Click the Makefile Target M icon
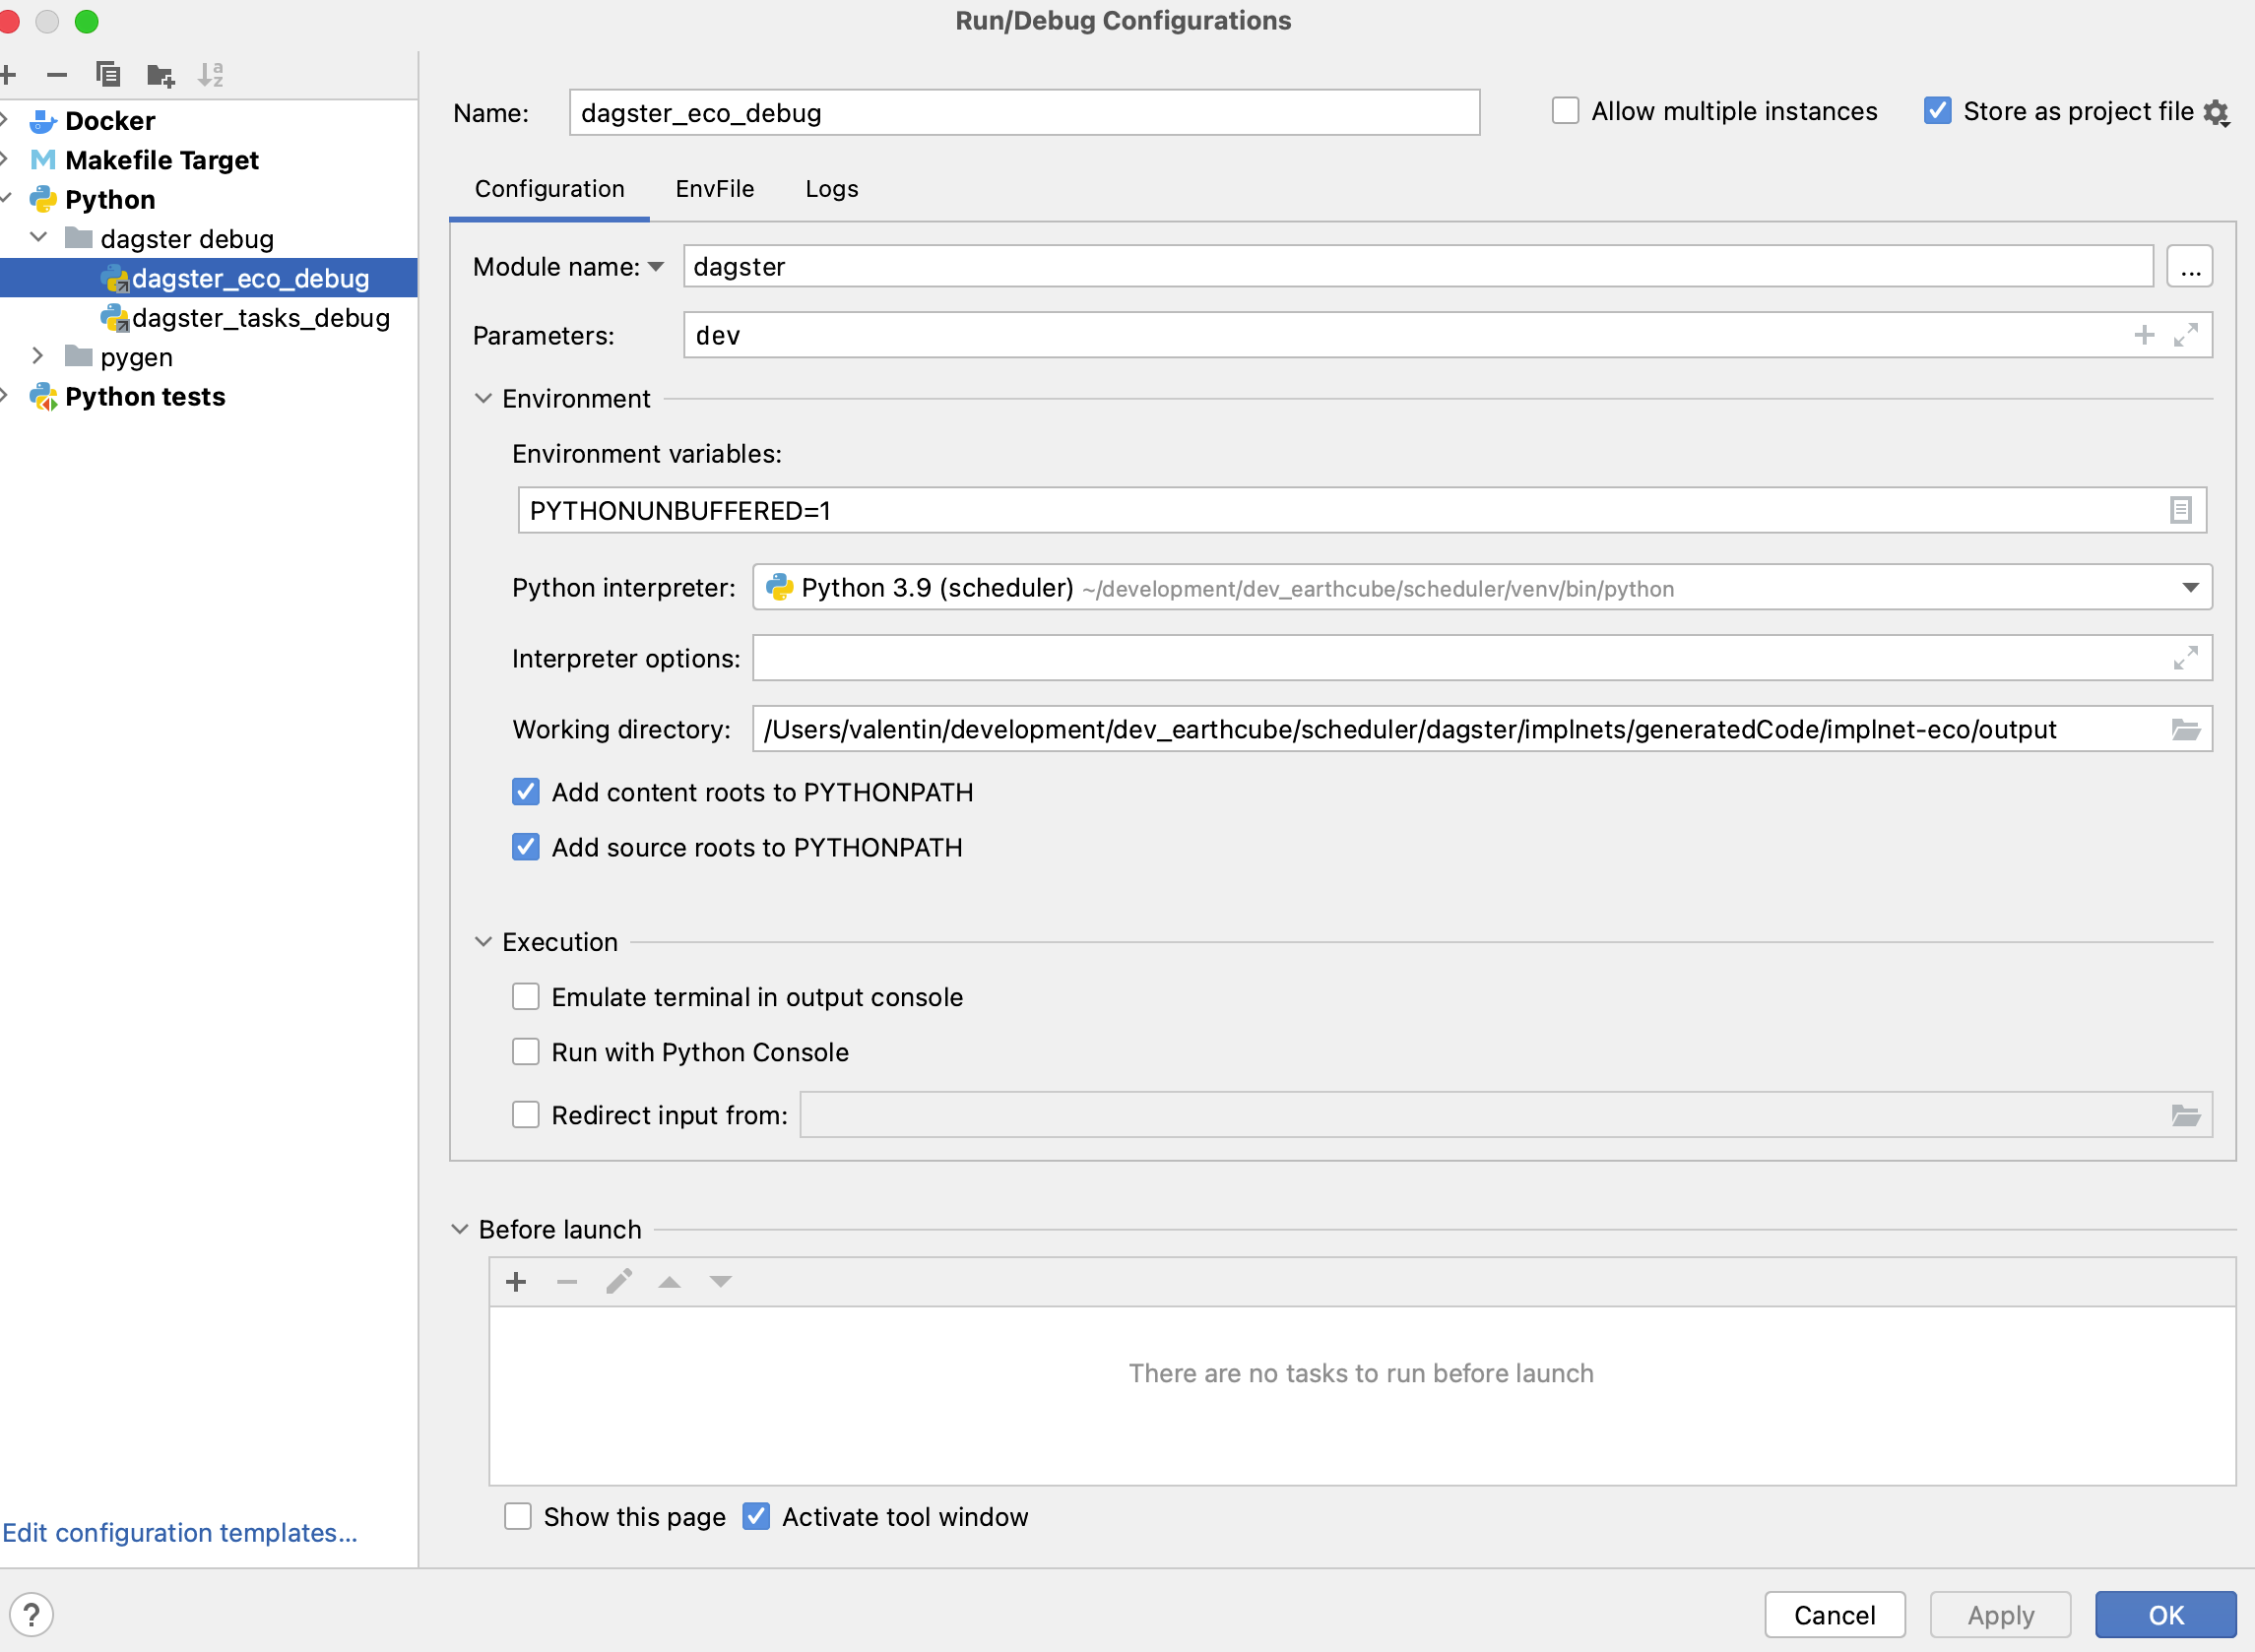This screenshot has height=1652, width=2255. pyautogui.click(x=43, y=160)
